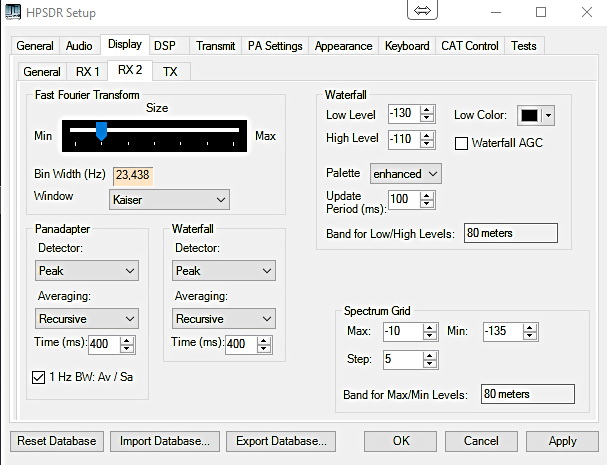
Task: Decrease the Spectrum Grid Min value
Action: pos(529,336)
